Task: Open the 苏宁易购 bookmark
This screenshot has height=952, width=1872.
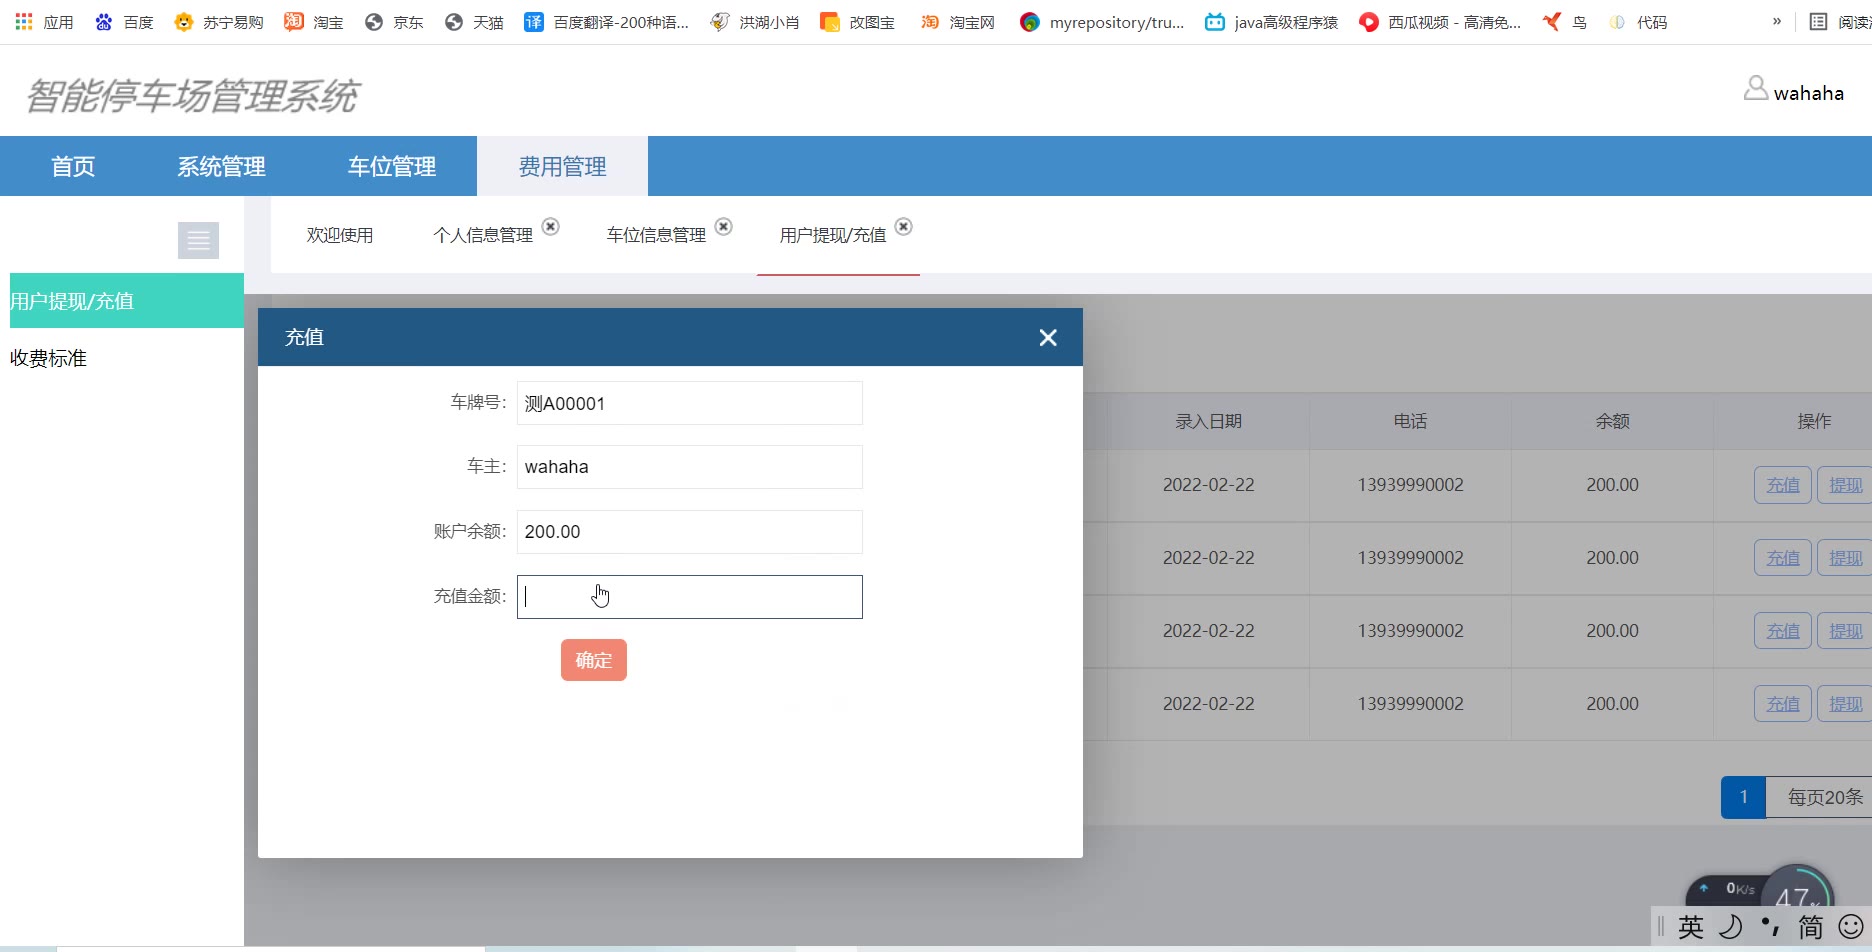Action: 219,22
